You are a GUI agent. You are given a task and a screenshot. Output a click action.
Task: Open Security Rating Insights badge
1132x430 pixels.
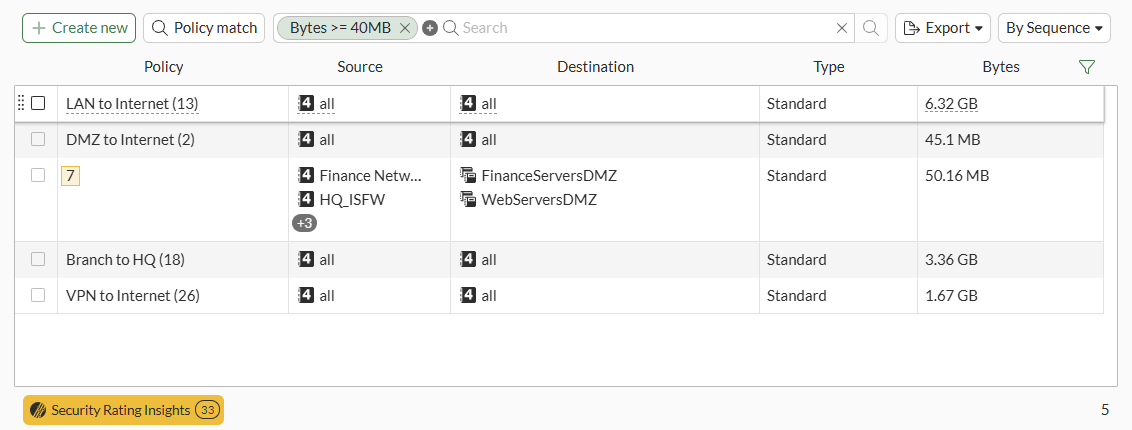[x=123, y=410]
